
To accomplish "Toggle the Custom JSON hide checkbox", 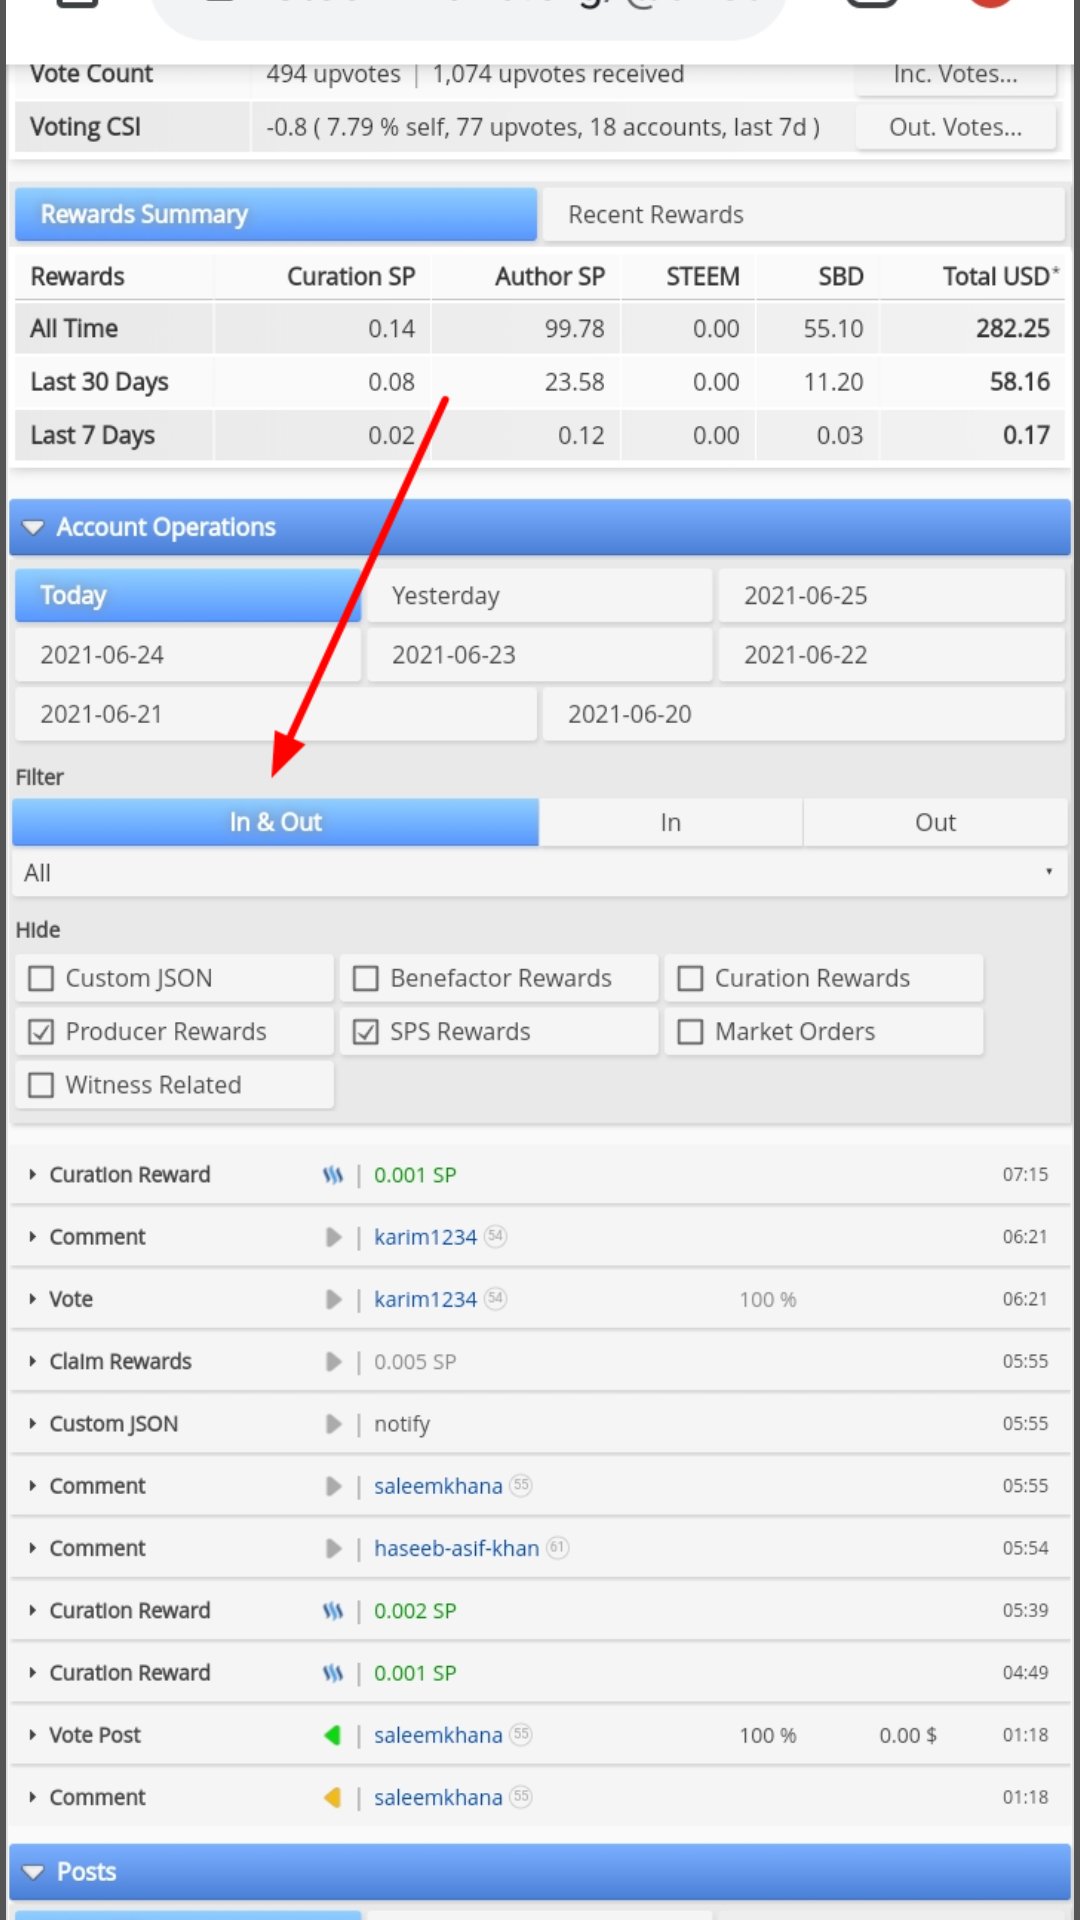I will (41, 978).
